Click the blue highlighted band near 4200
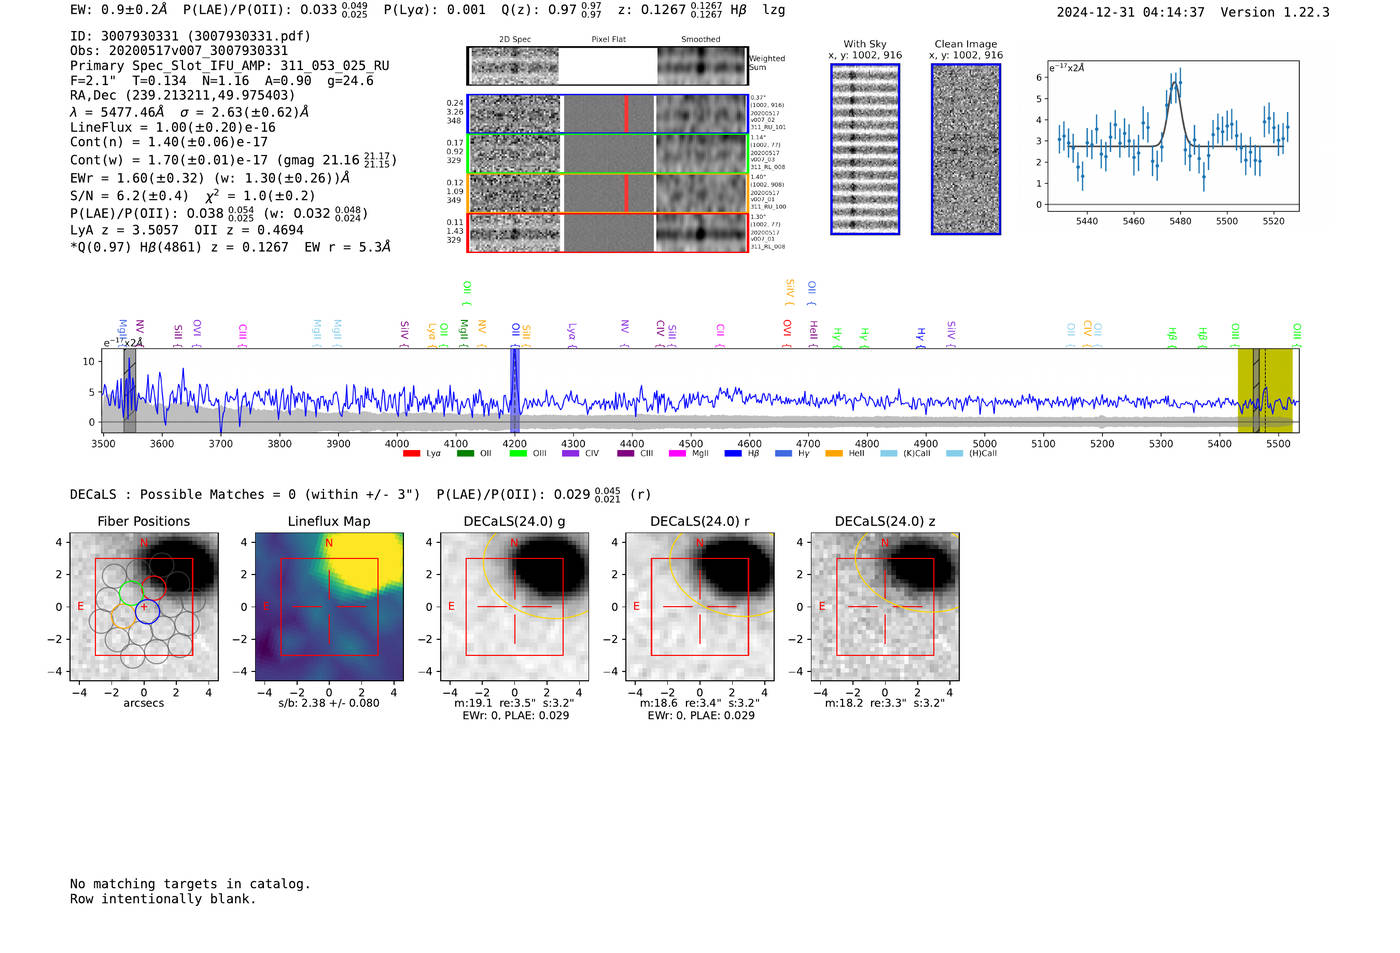Viewport: 1400px width, 953px height. pos(515,390)
